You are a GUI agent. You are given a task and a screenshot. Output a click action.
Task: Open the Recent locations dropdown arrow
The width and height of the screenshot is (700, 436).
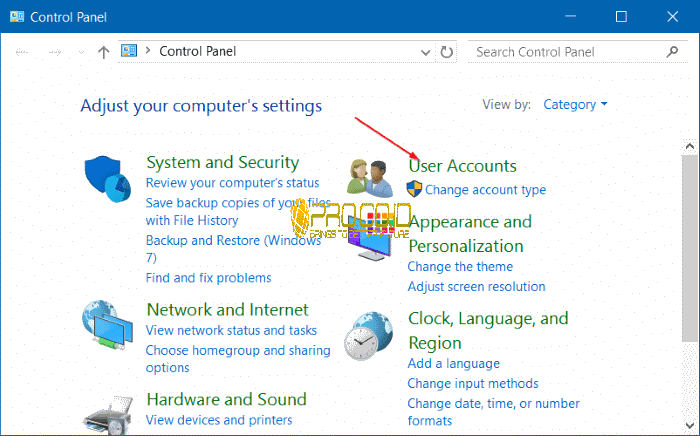pyautogui.click(x=81, y=53)
